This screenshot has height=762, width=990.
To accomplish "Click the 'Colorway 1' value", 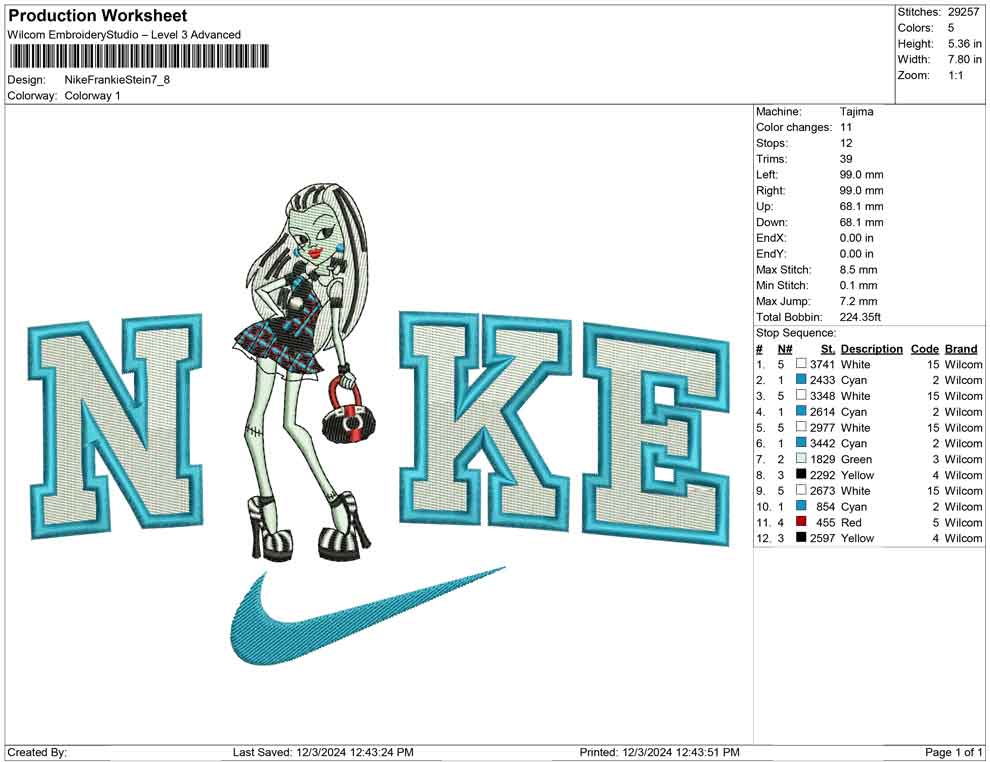I will [92, 96].
